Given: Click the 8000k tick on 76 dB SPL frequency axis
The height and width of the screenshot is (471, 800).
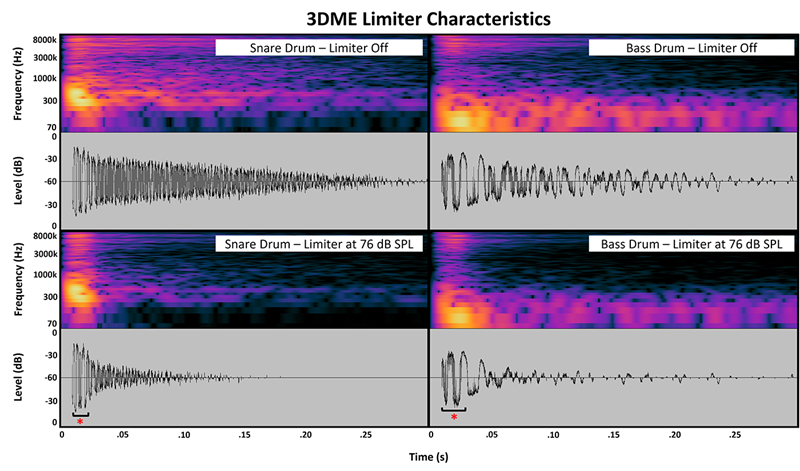Looking at the screenshot, I should (x=45, y=236).
